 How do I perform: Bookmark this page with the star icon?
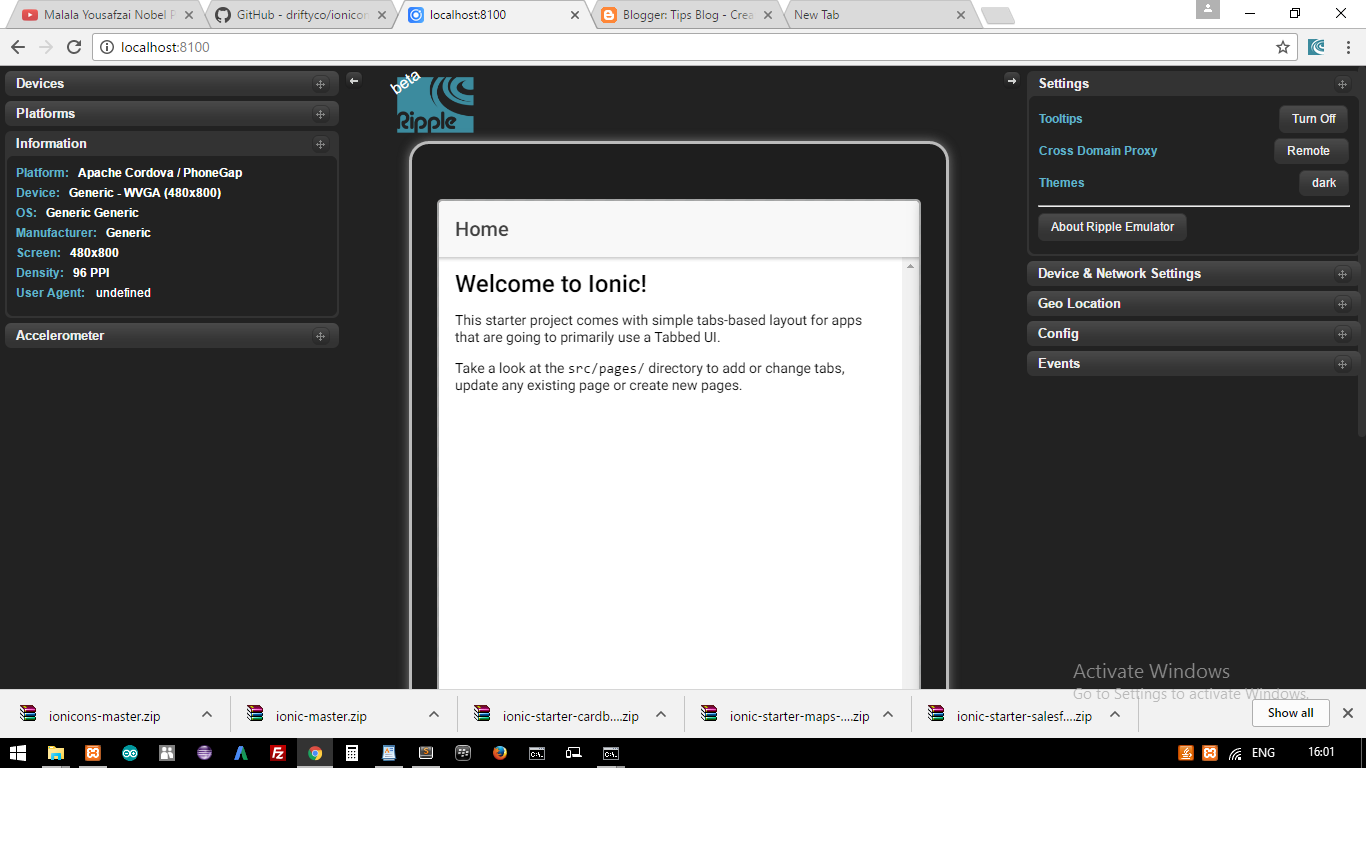point(1283,47)
